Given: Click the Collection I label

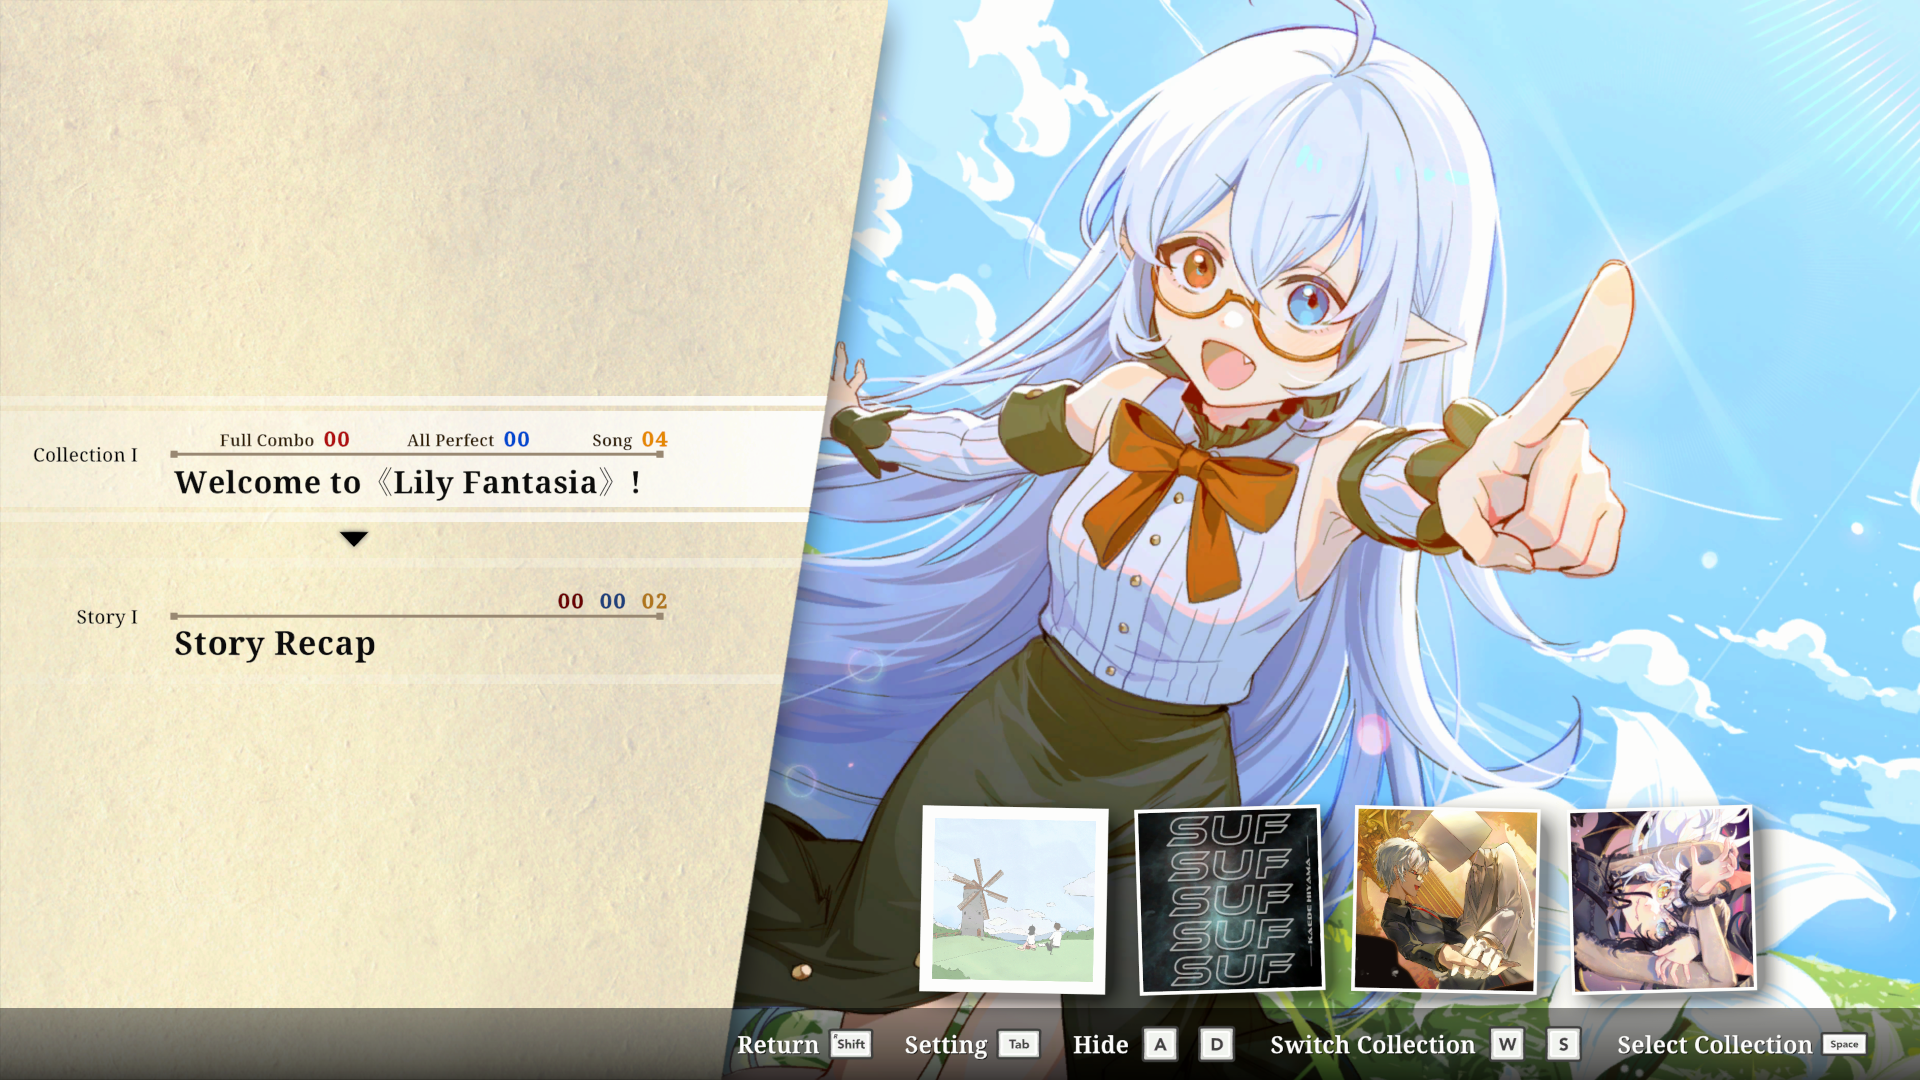Looking at the screenshot, I should (x=85, y=455).
